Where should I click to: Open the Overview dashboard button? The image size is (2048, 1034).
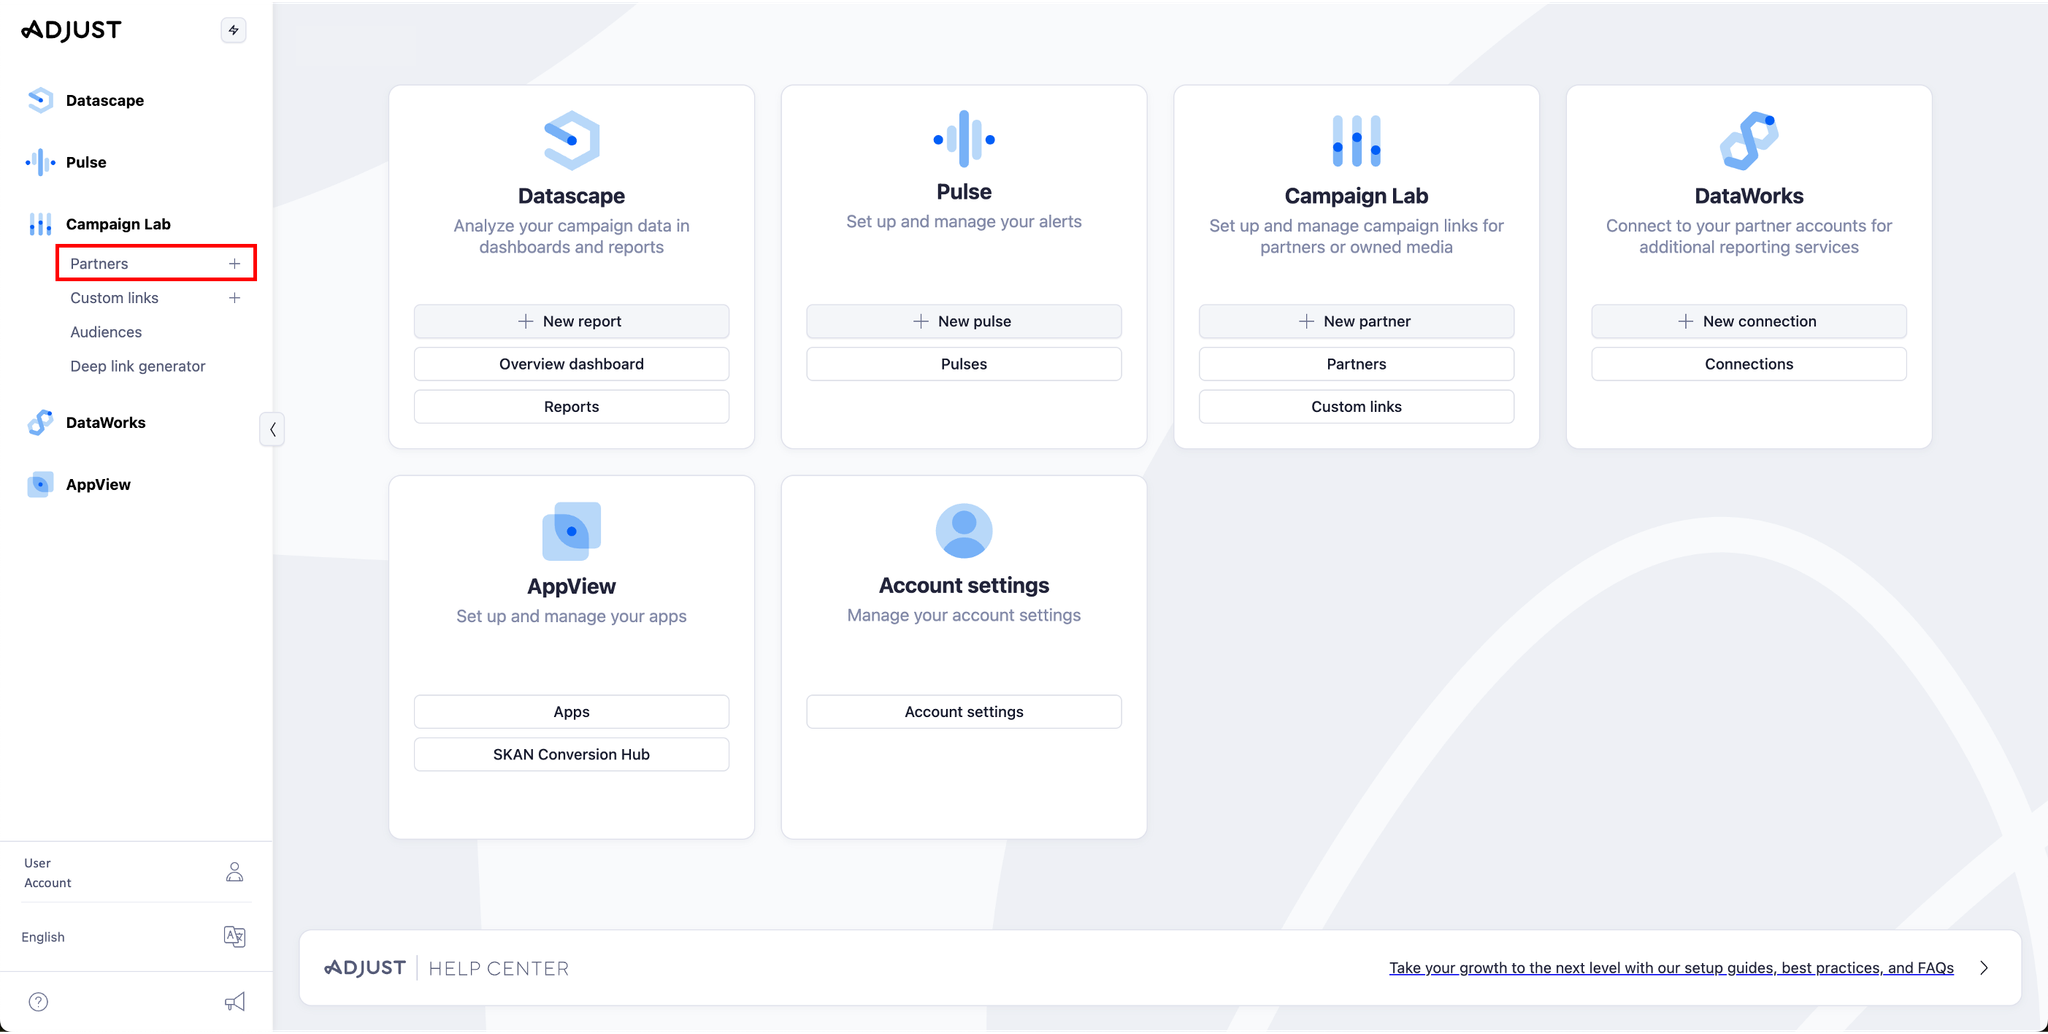point(572,364)
